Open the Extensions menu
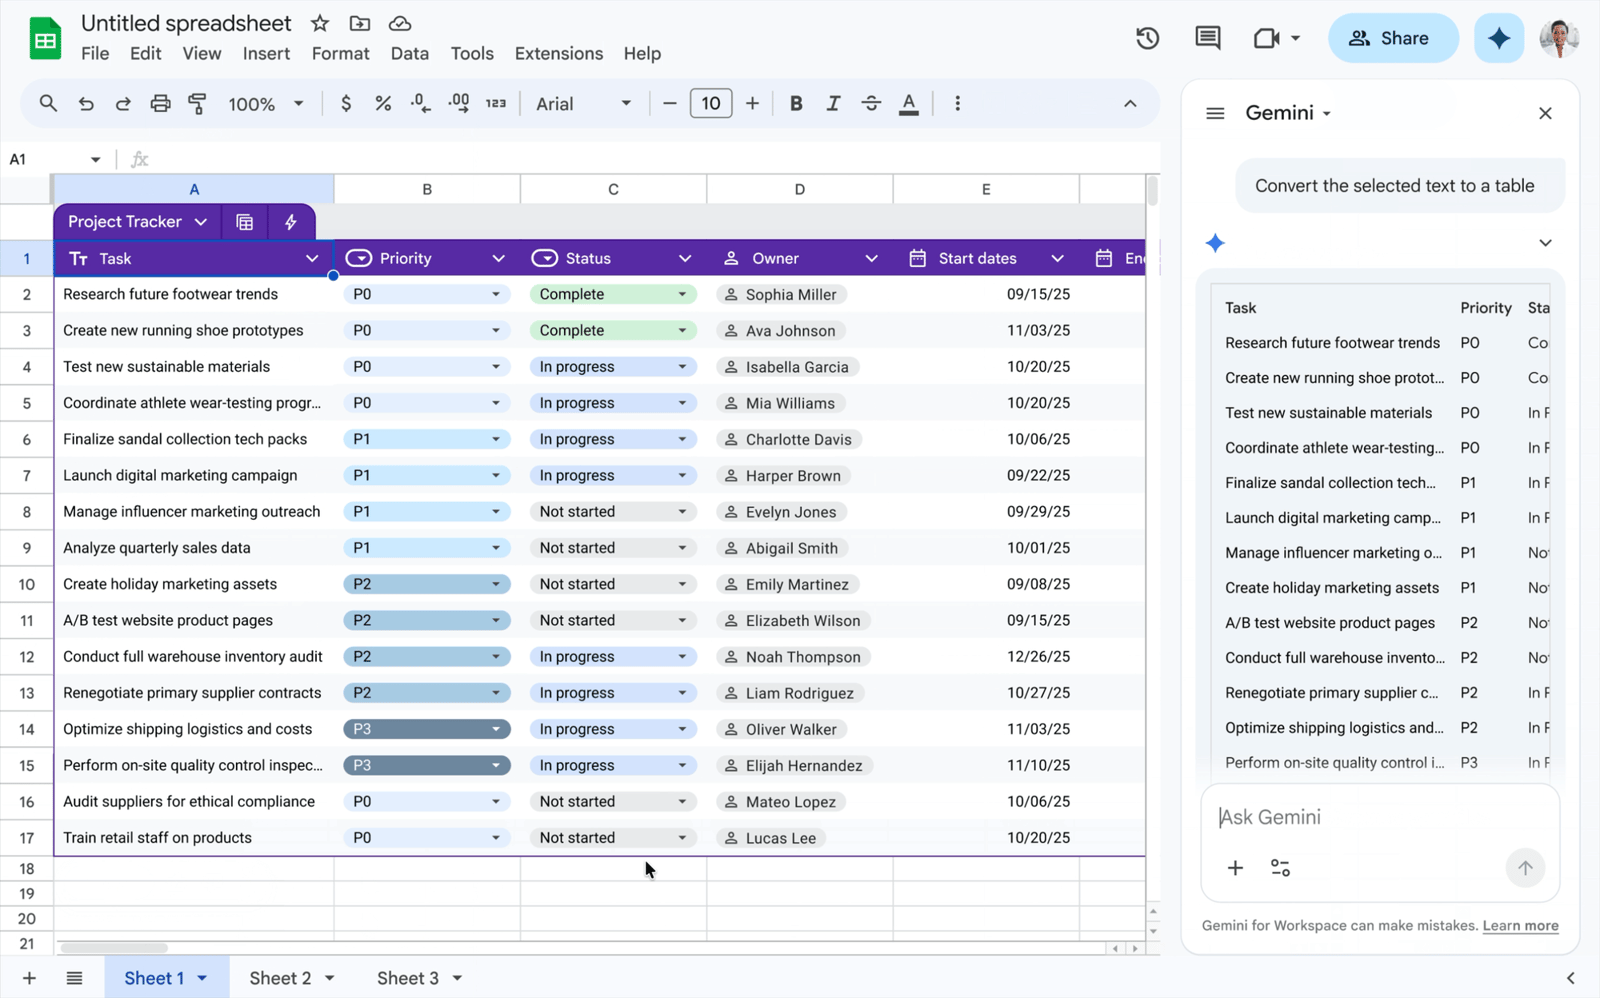This screenshot has height=998, width=1600. (558, 53)
